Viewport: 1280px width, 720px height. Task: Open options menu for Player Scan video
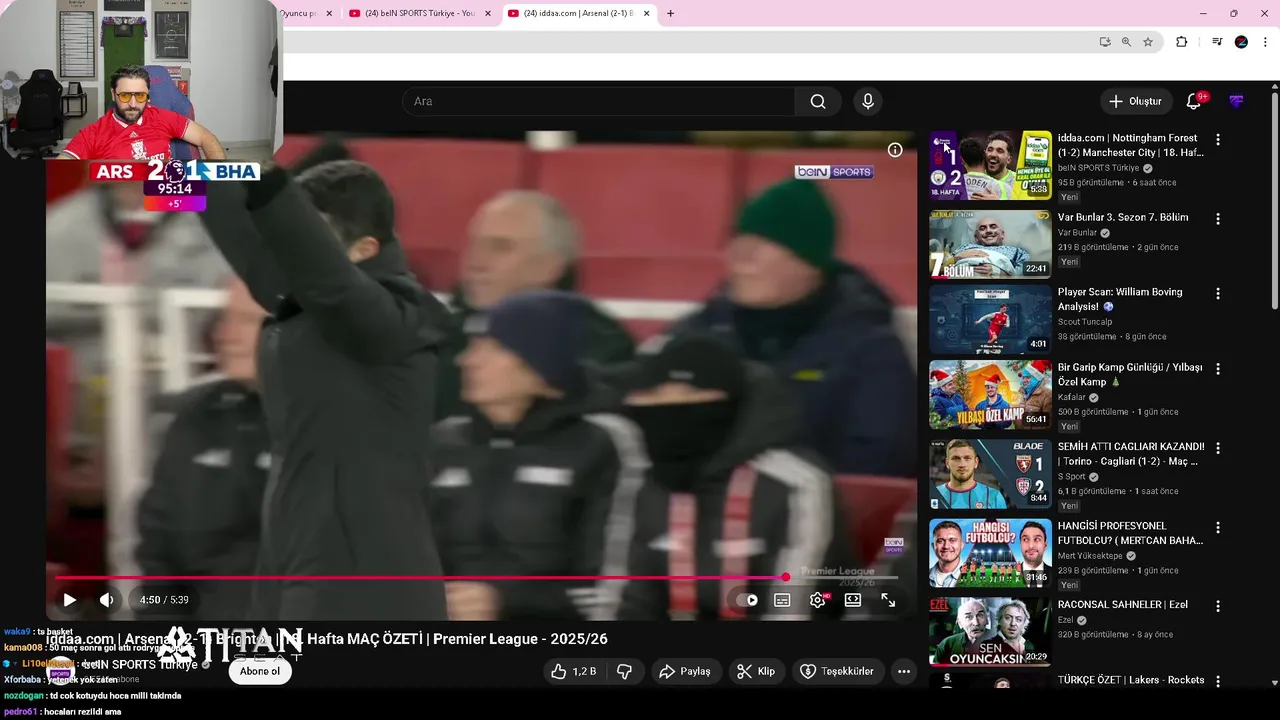pos(1218,294)
